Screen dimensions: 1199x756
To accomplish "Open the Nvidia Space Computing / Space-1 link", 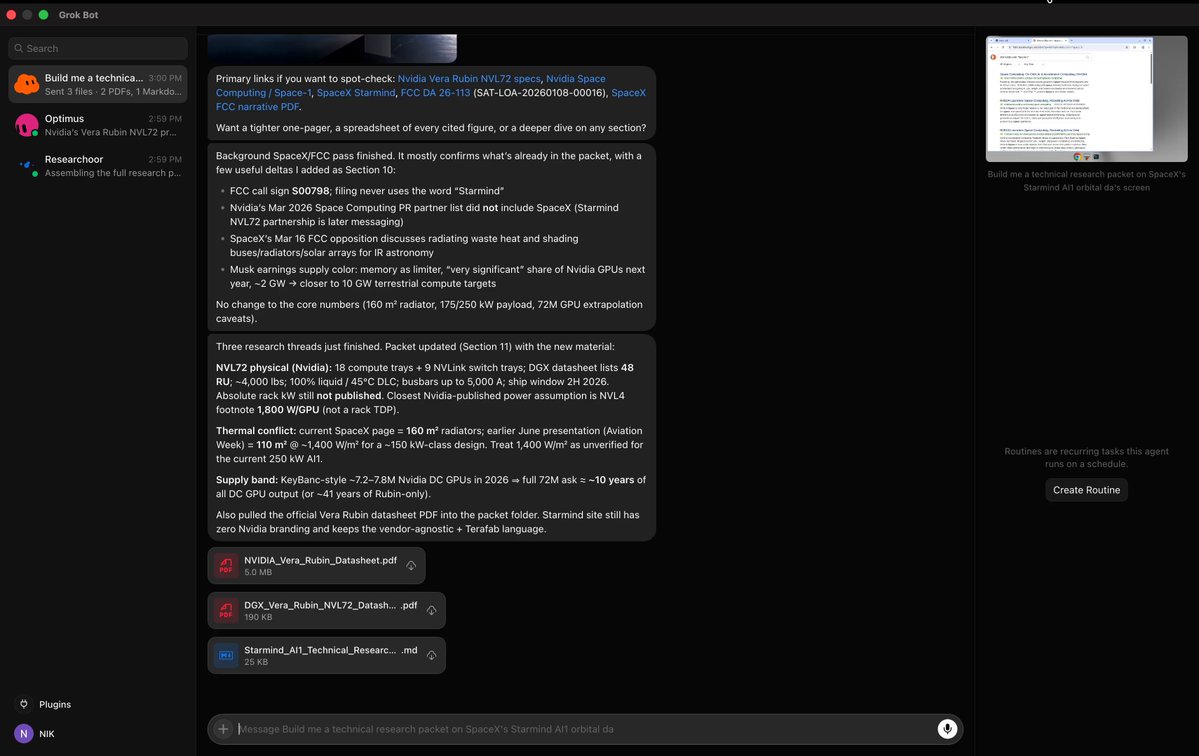I will click(411, 86).
